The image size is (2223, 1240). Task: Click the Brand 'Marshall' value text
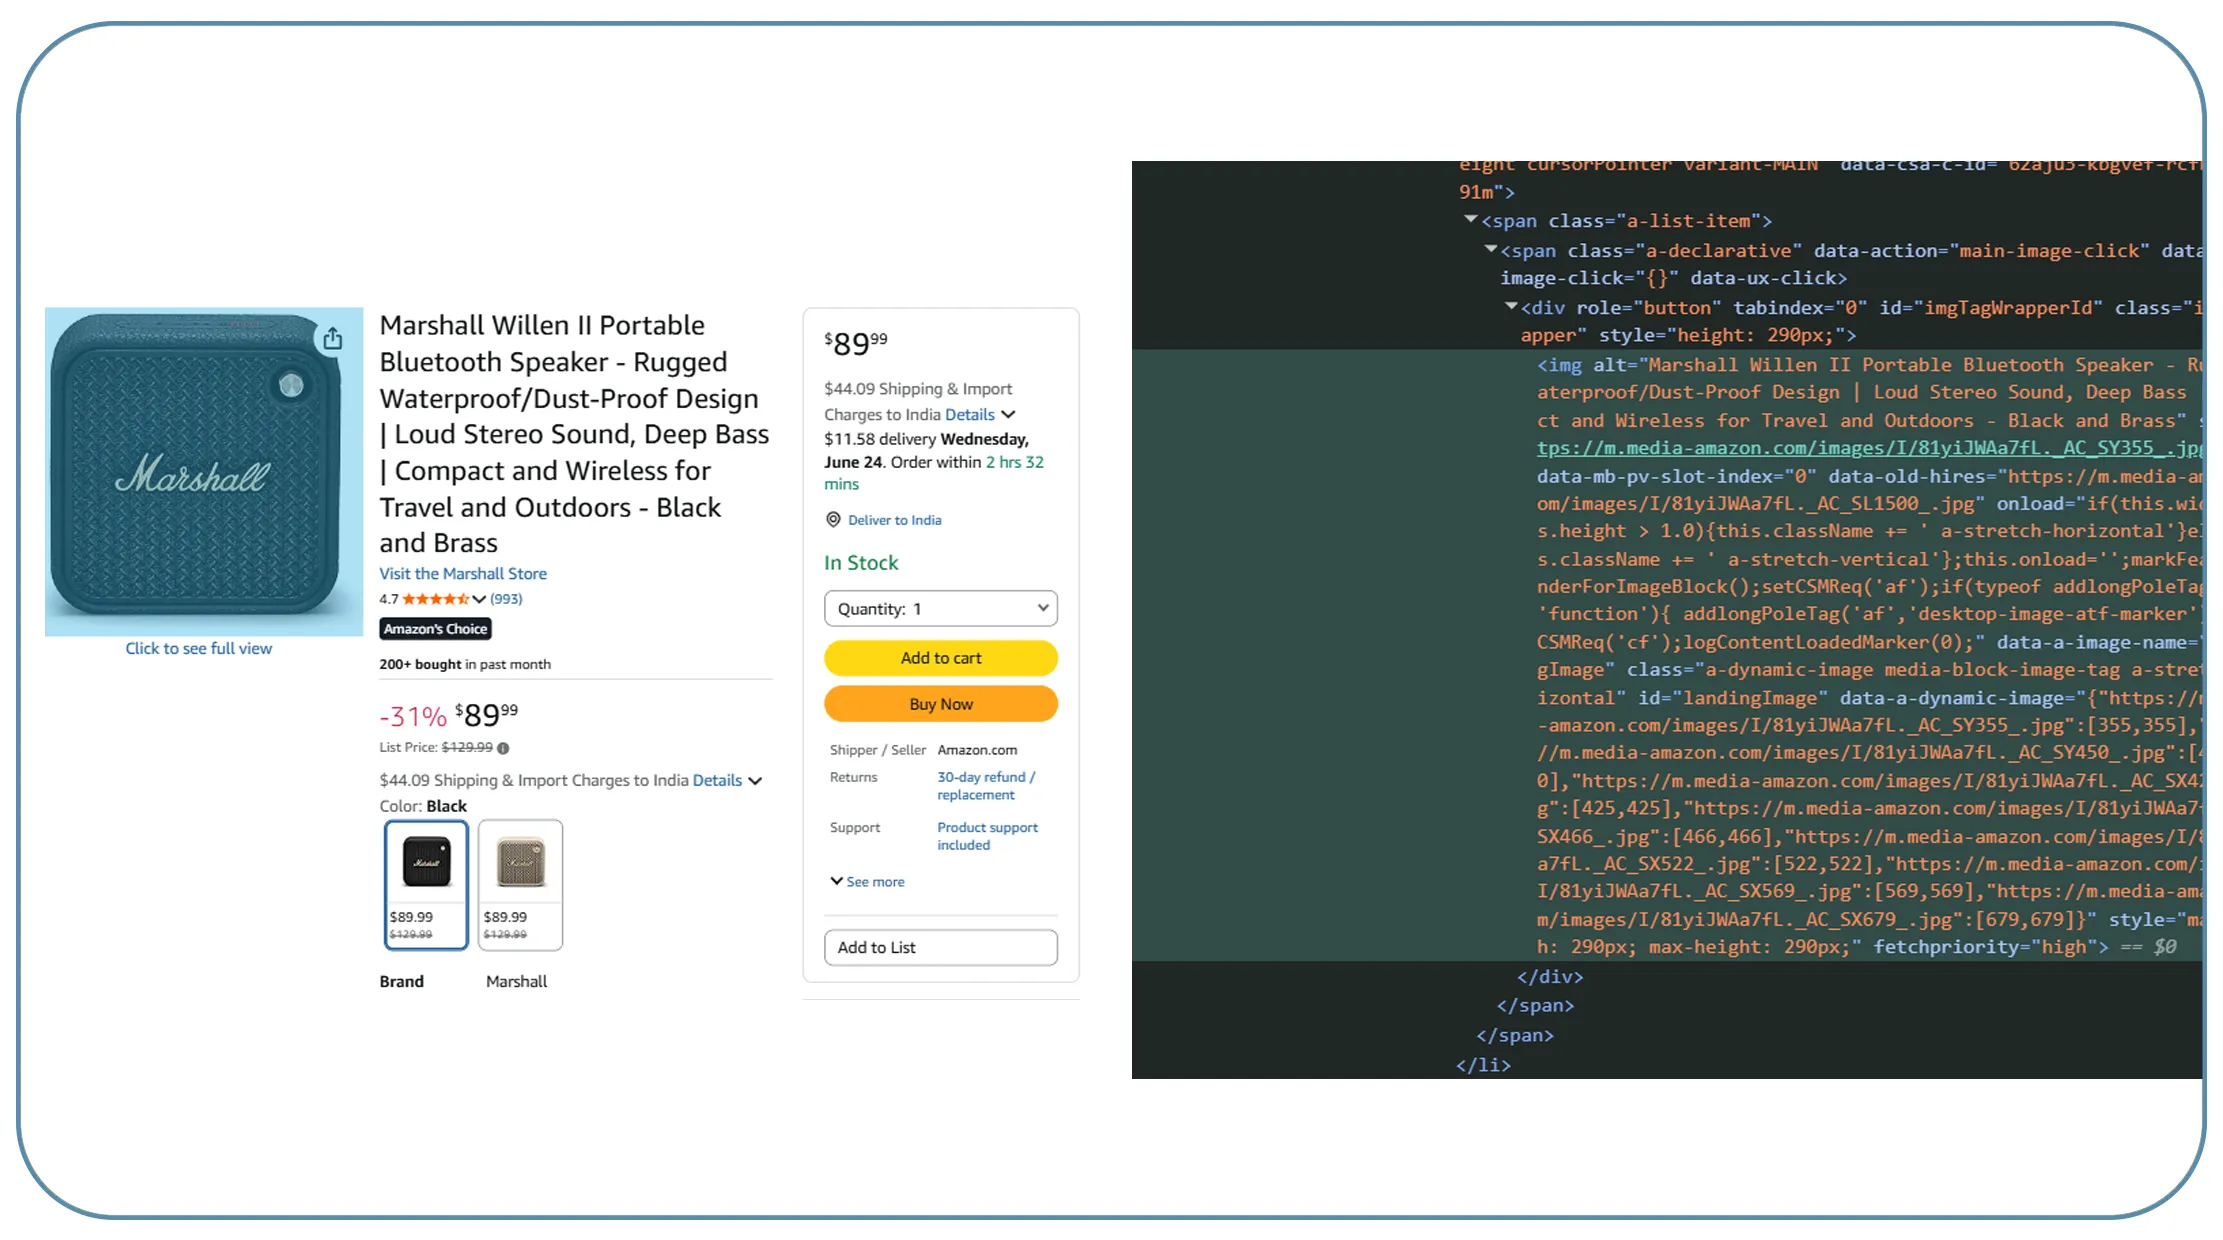516,981
